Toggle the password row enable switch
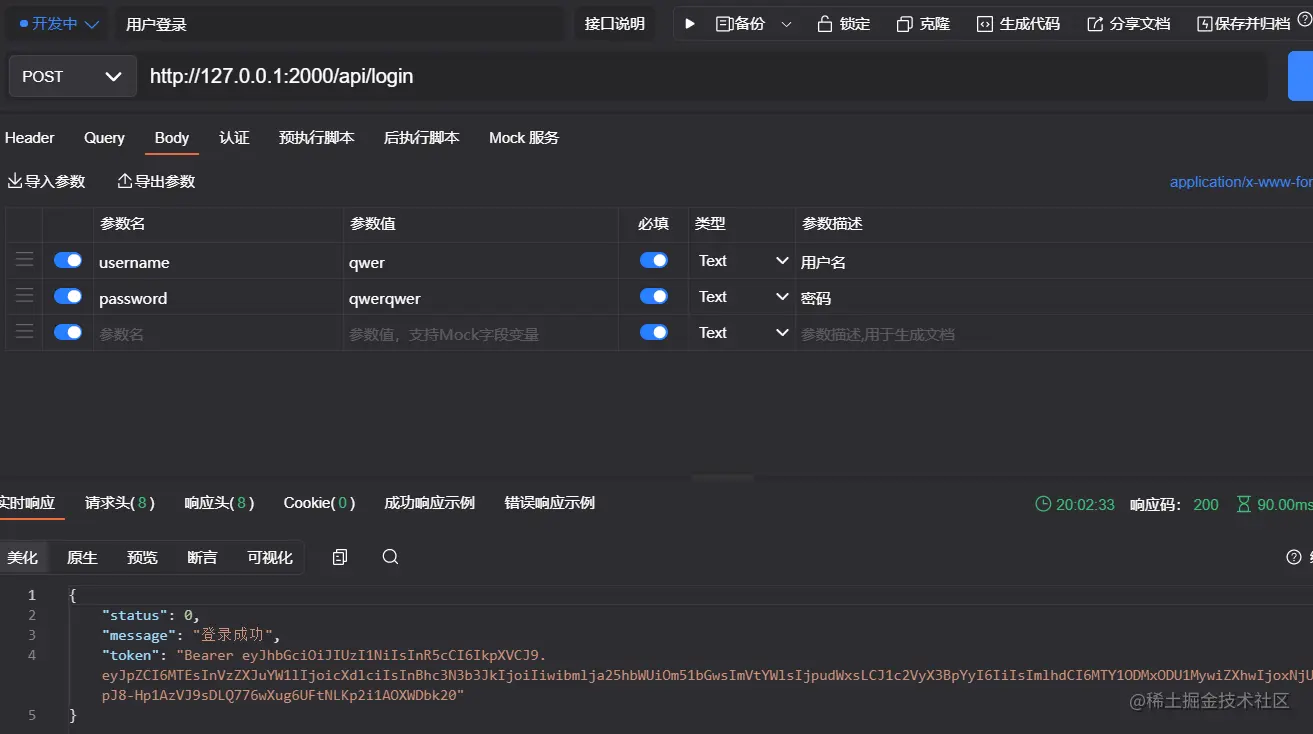 click(68, 296)
